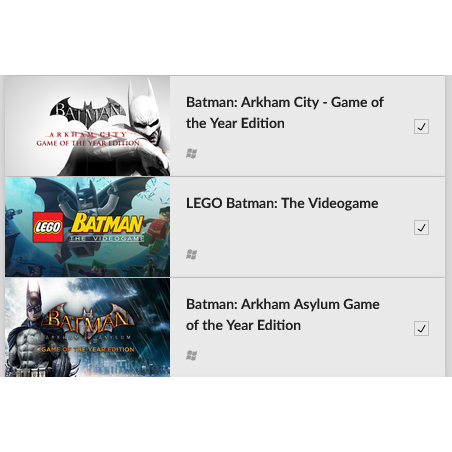Image resolution: width=452 pixels, height=452 pixels.
Task: Open the LEGO Batman: The Videogame title
Action: 282,203
